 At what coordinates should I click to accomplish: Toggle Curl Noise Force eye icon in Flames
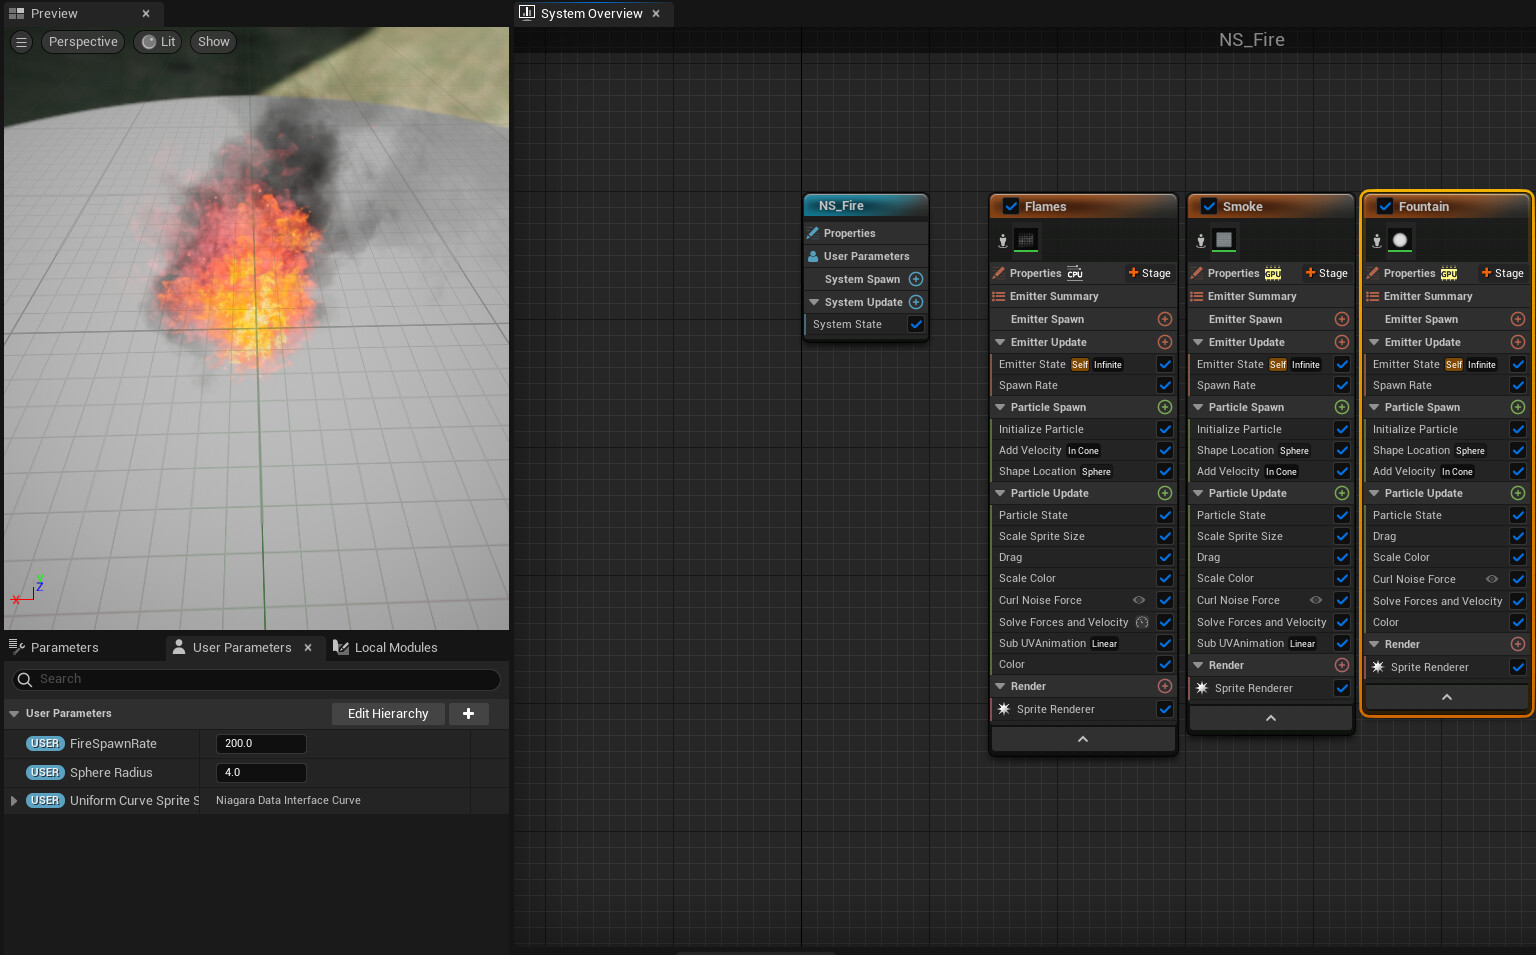(1139, 600)
